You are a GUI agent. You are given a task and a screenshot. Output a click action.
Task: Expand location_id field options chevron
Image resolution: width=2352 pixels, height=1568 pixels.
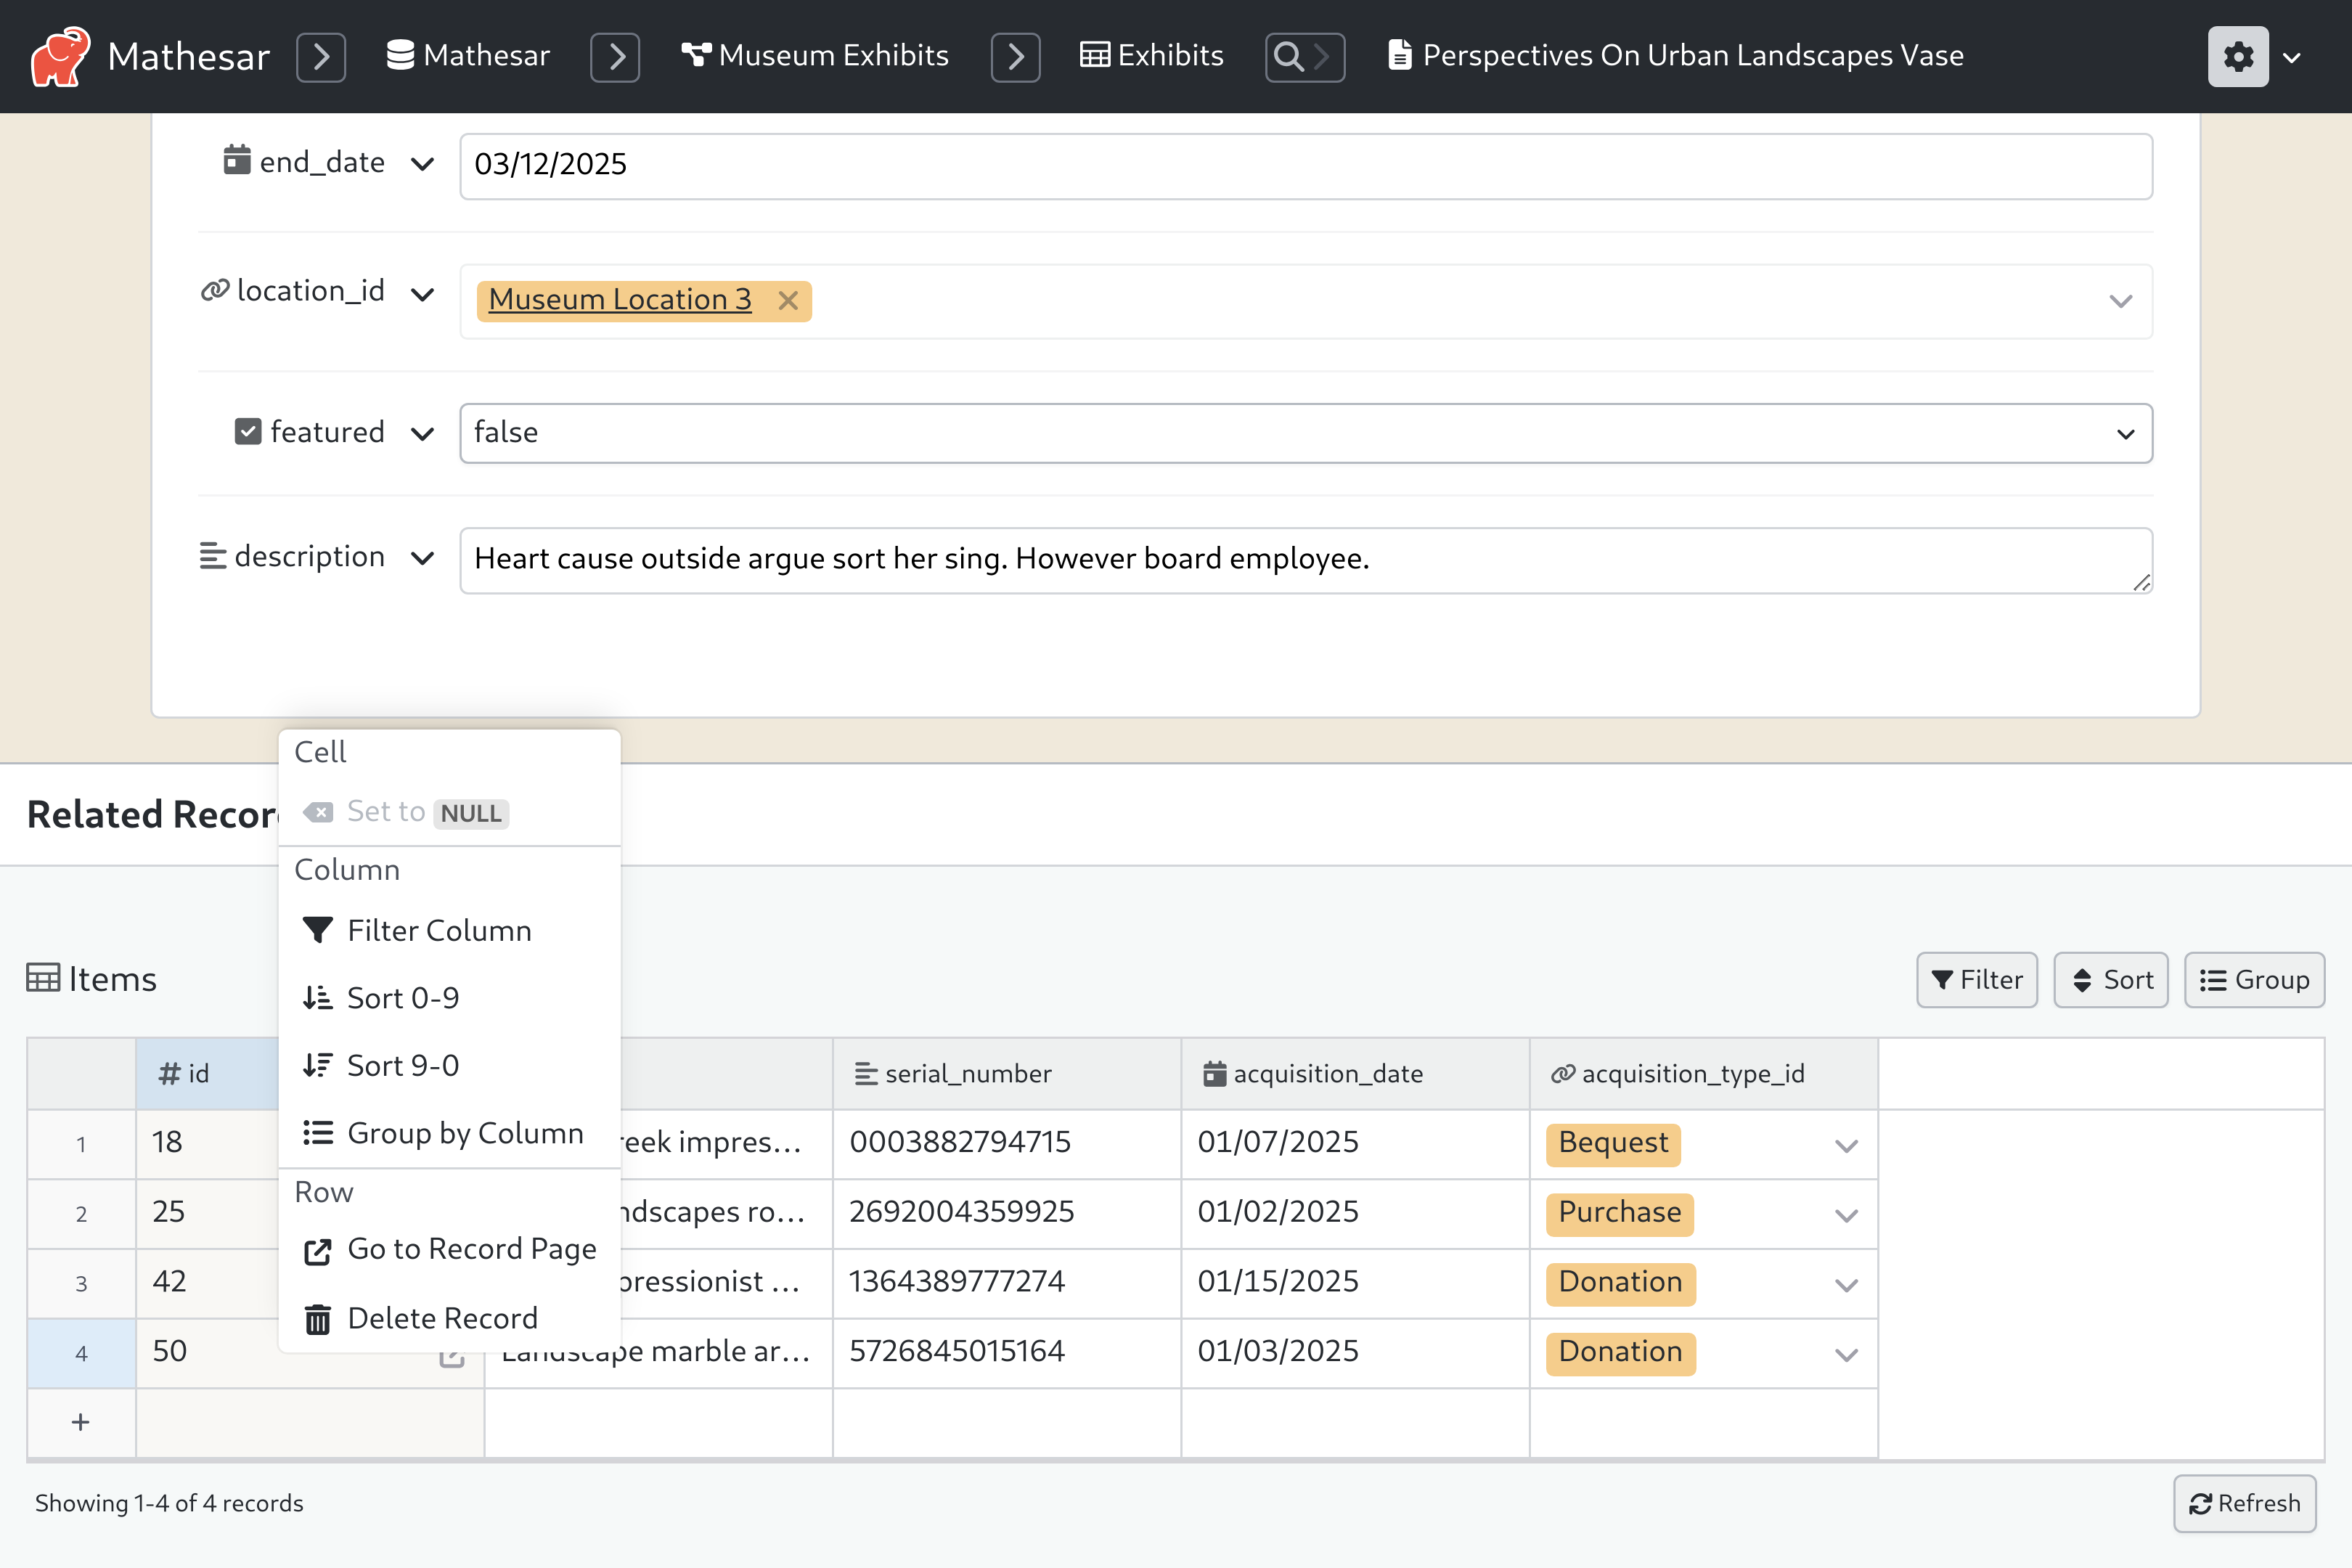pyautogui.click(x=422, y=294)
